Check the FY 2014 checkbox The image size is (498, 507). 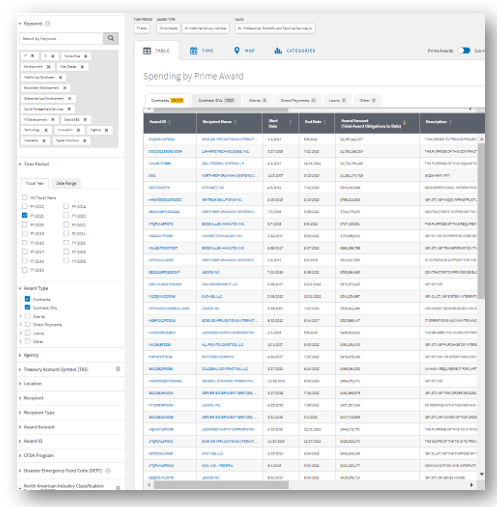66,206
